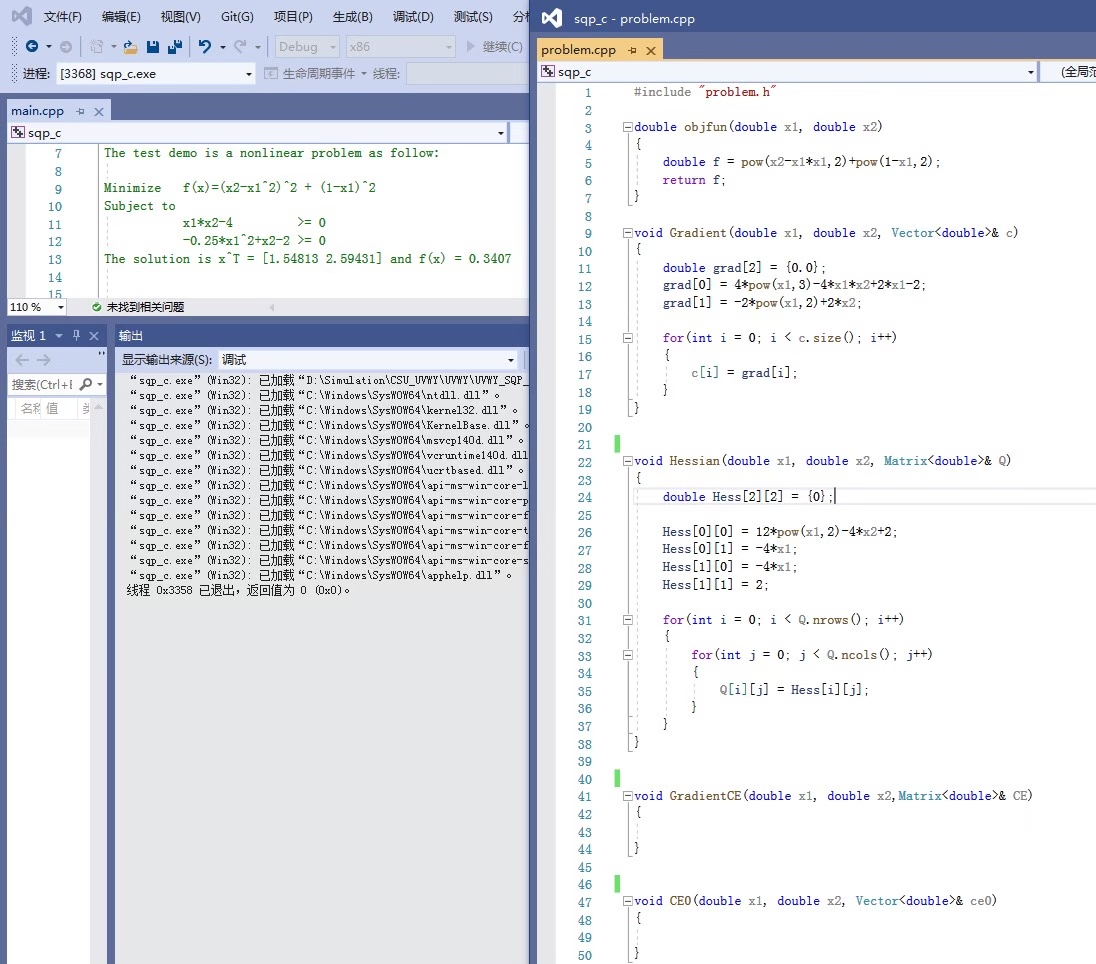Image resolution: width=1096 pixels, height=964 pixels.
Task: Open the Watch 1 window options dropdown
Action: (x=59, y=336)
